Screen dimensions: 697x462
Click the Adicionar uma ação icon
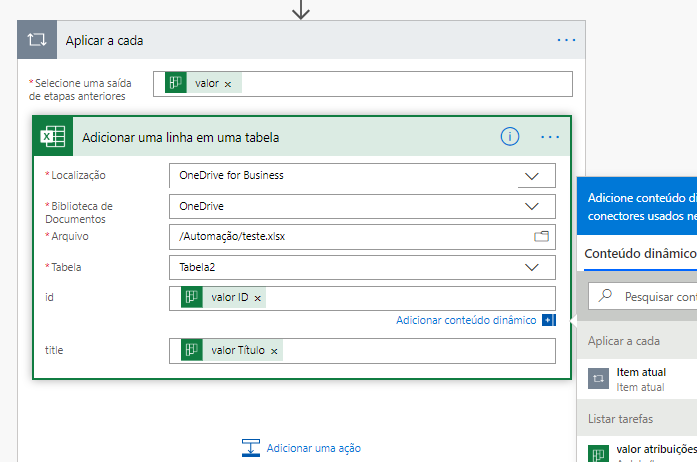pyautogui.click(x=251, y=448)
